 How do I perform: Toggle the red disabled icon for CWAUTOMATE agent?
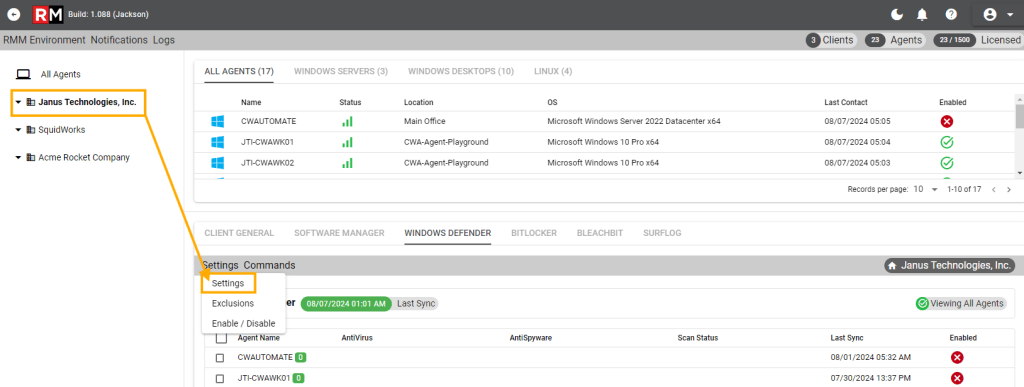(946, 121)
